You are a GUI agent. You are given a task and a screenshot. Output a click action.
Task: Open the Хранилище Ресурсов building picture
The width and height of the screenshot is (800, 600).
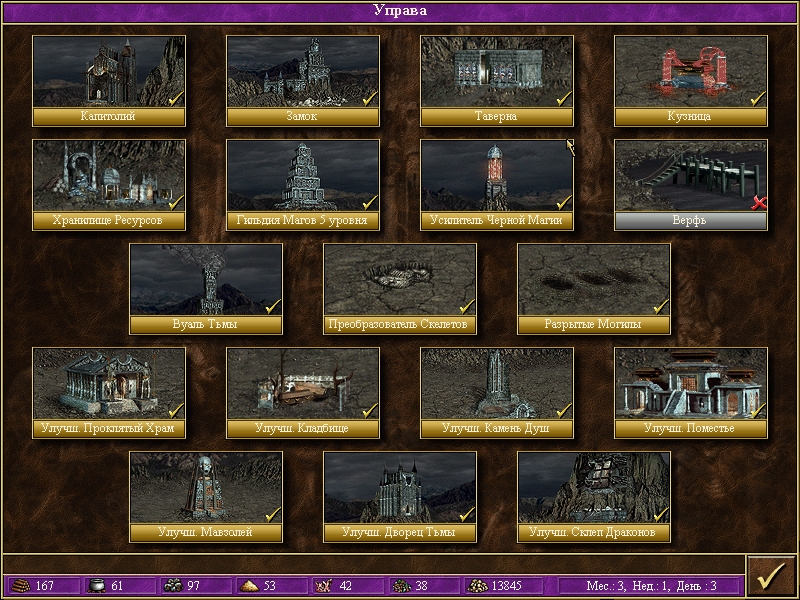click(x=109, y=176)
